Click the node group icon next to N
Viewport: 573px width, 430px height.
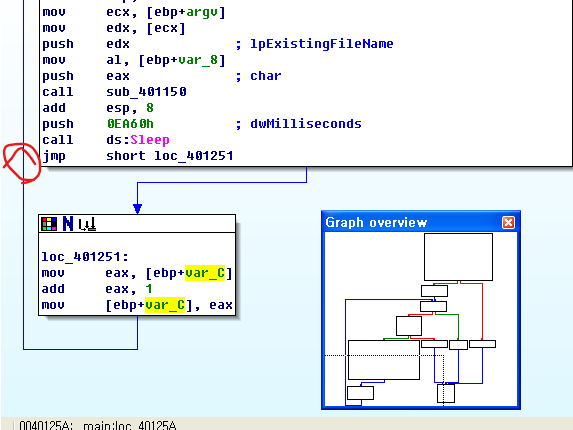coord(88,224)
